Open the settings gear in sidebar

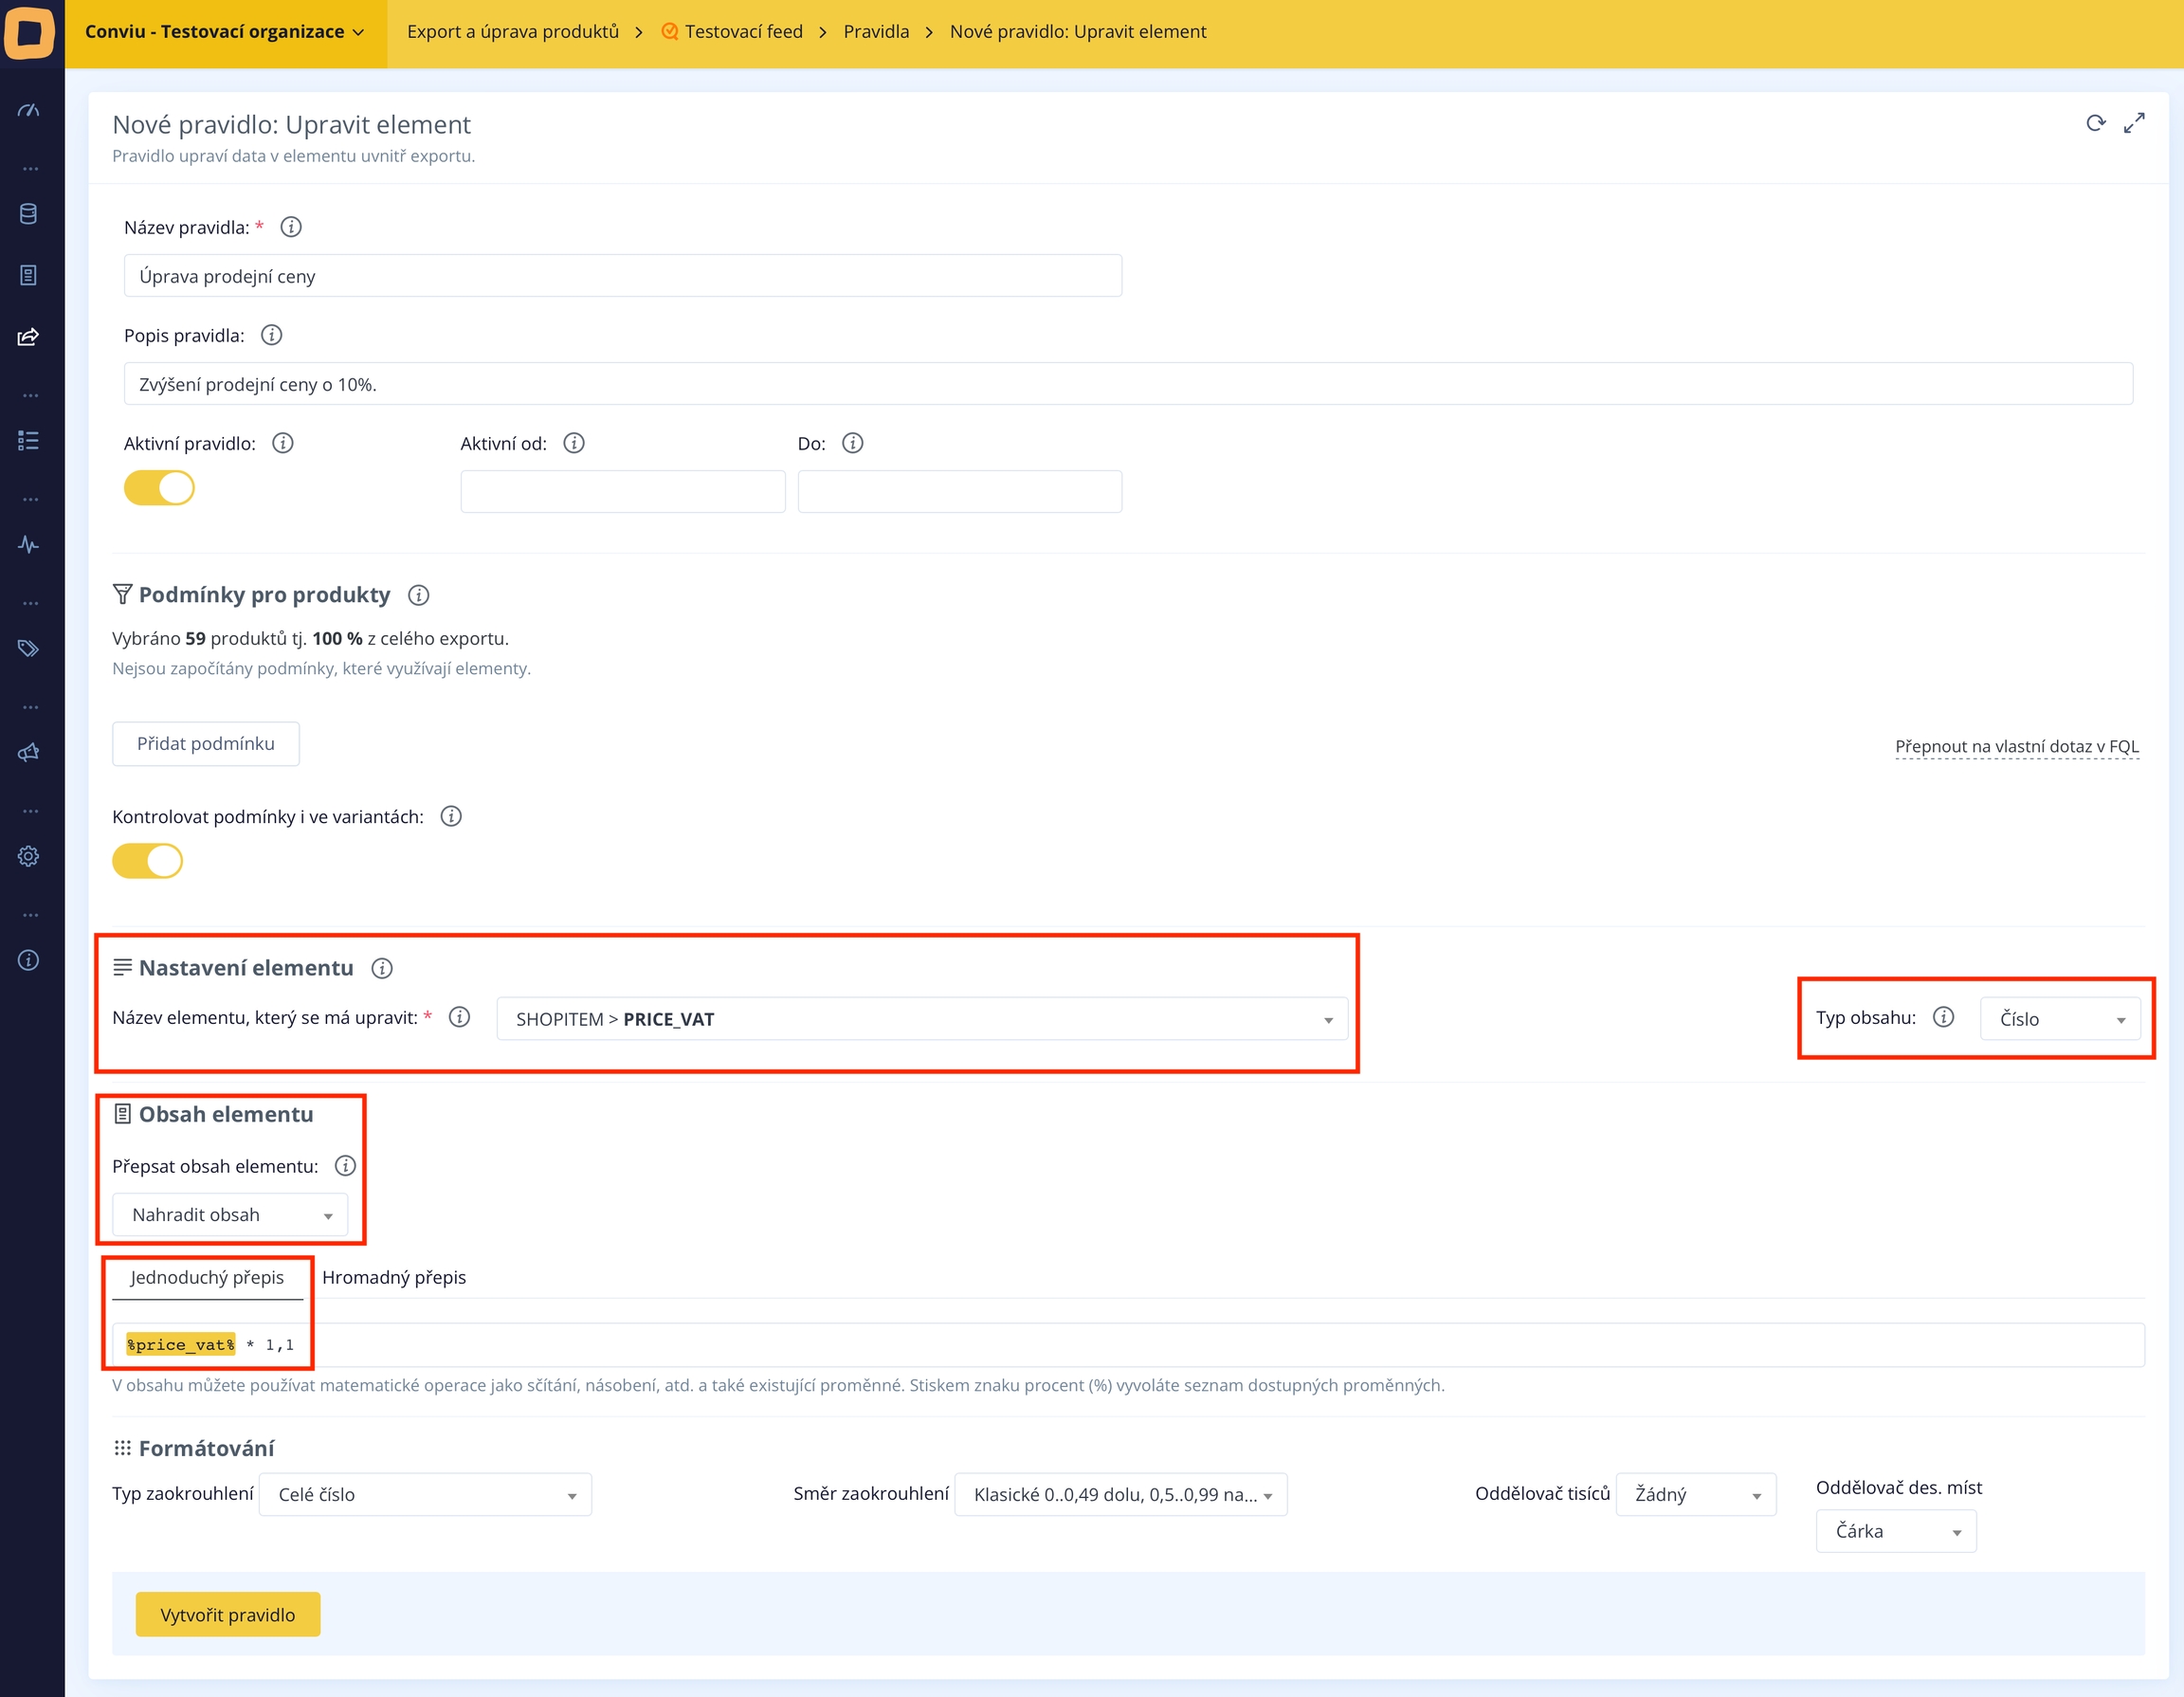coord(29,856)
